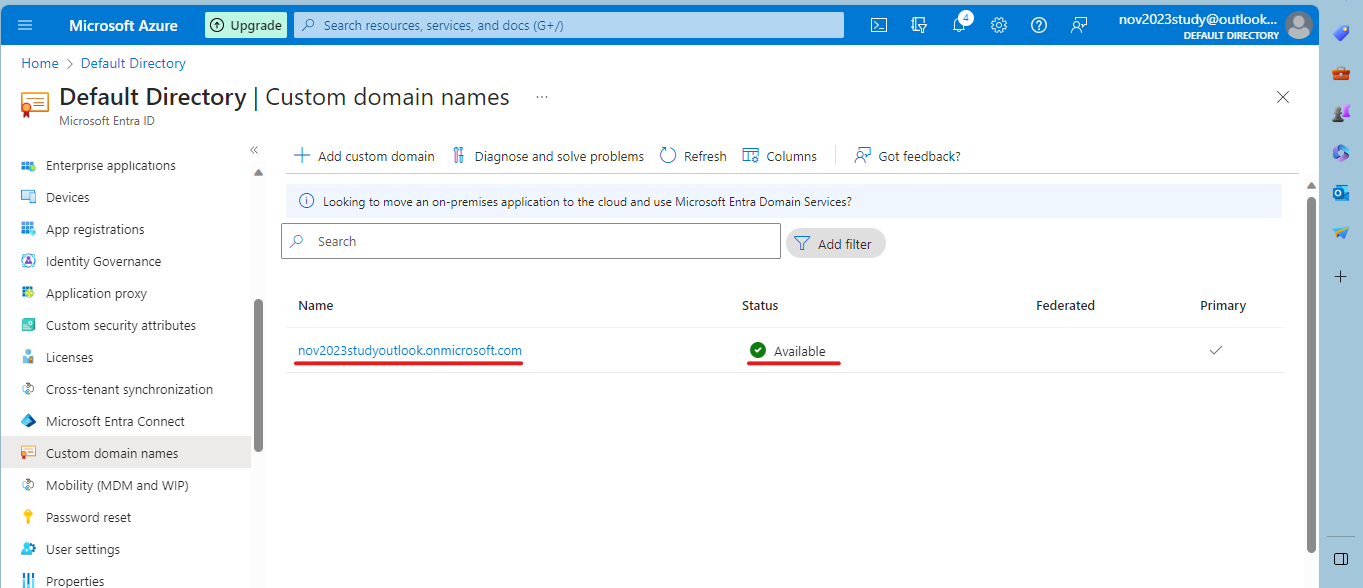Click the Microsoft Azure portal title
Image resolution: width=1363 pixels, height=588 pixels.
click(123, 25)
